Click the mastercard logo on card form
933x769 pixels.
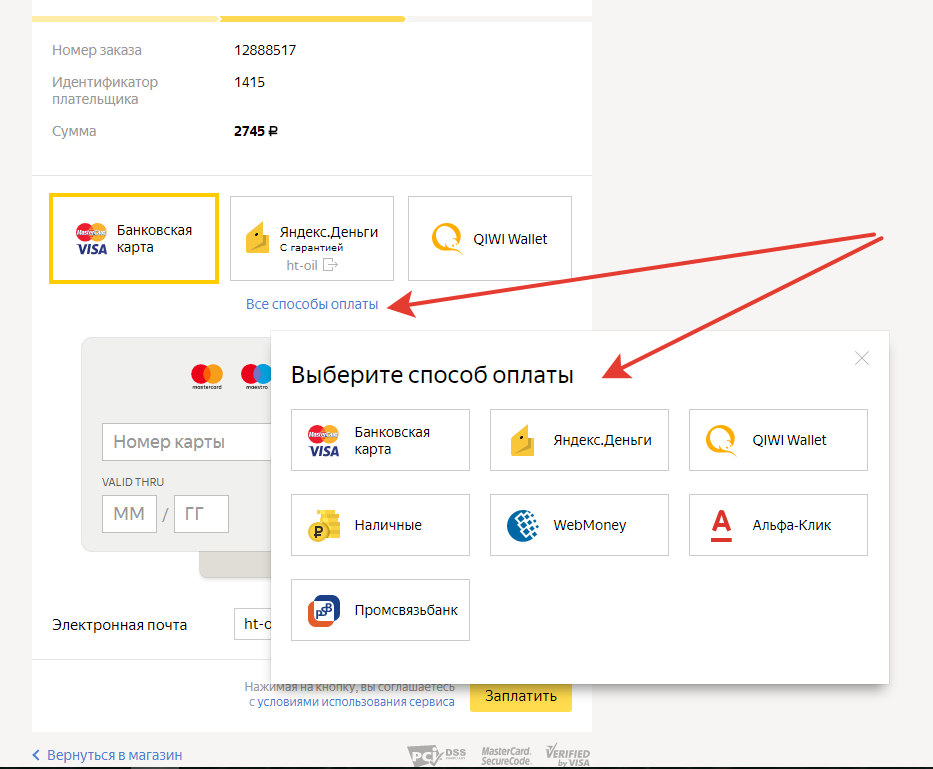206,377
